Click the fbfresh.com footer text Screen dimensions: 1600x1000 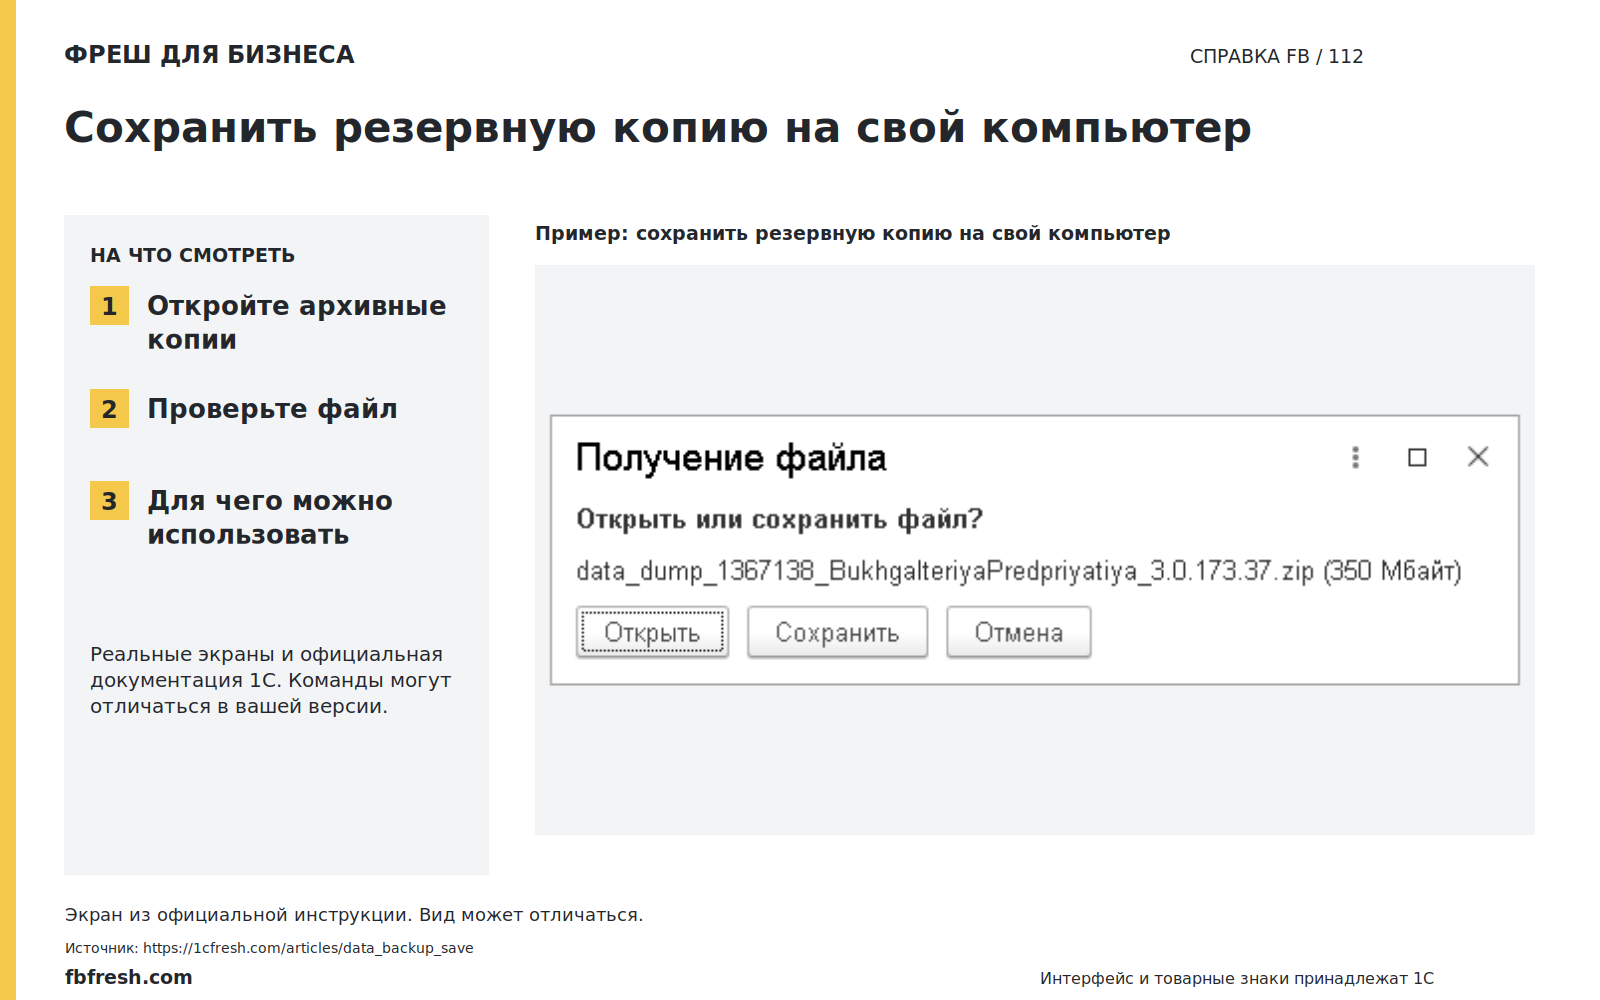129,977
